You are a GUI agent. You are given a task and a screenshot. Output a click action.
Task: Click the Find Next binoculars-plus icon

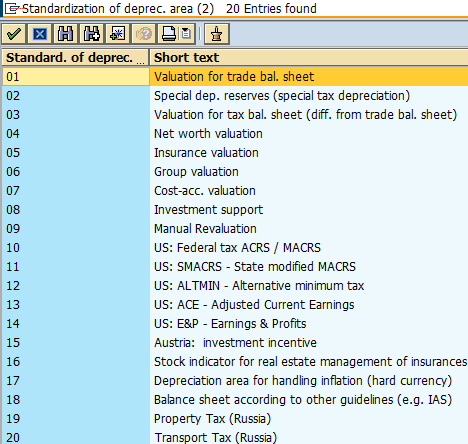[x=91, y=34]
